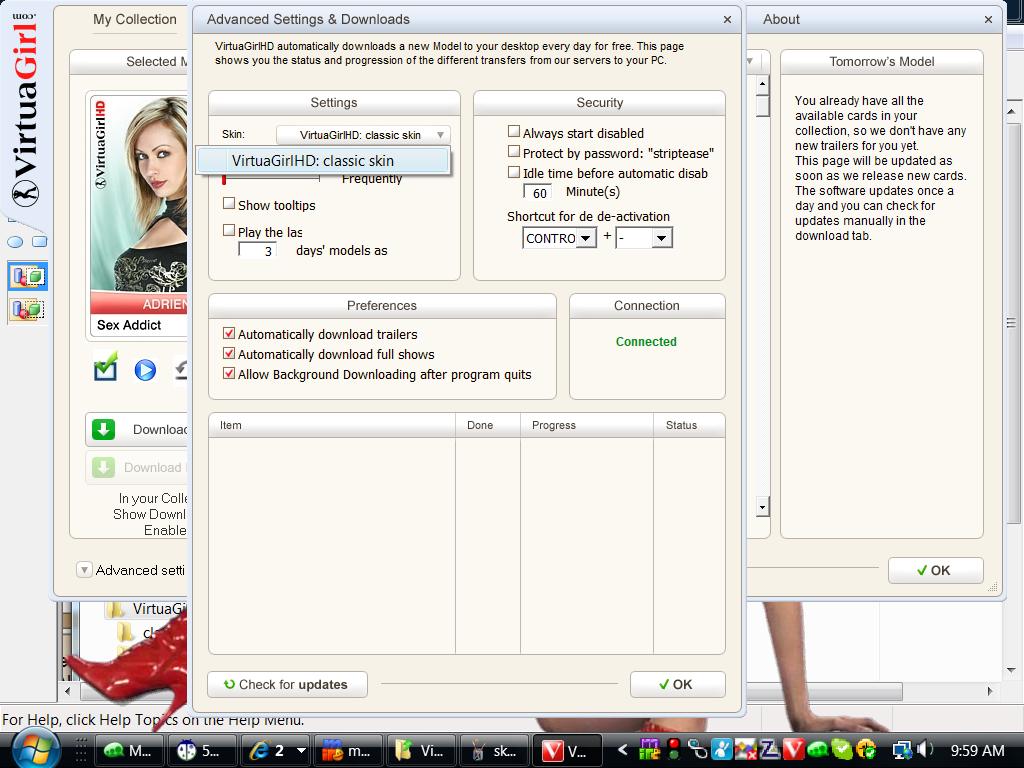1024x768 pixels.
Task: Switch to the 'sk...' taskbar window
Action: tap(494, 750)
